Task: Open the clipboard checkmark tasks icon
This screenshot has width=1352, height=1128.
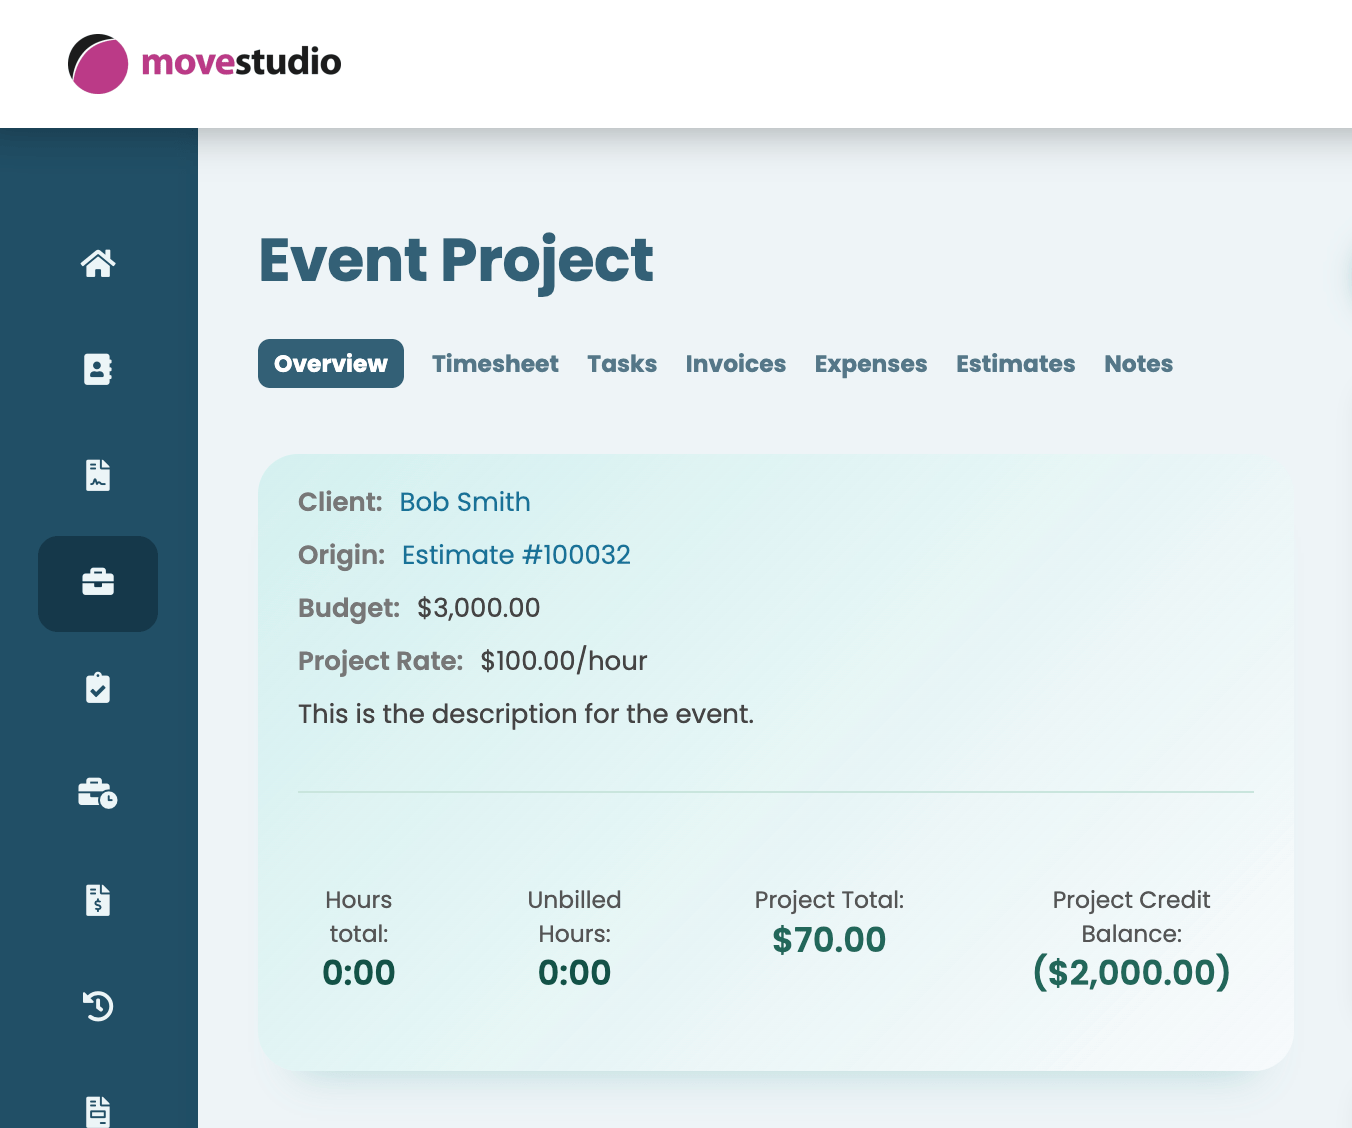Action: click(98, 689)
